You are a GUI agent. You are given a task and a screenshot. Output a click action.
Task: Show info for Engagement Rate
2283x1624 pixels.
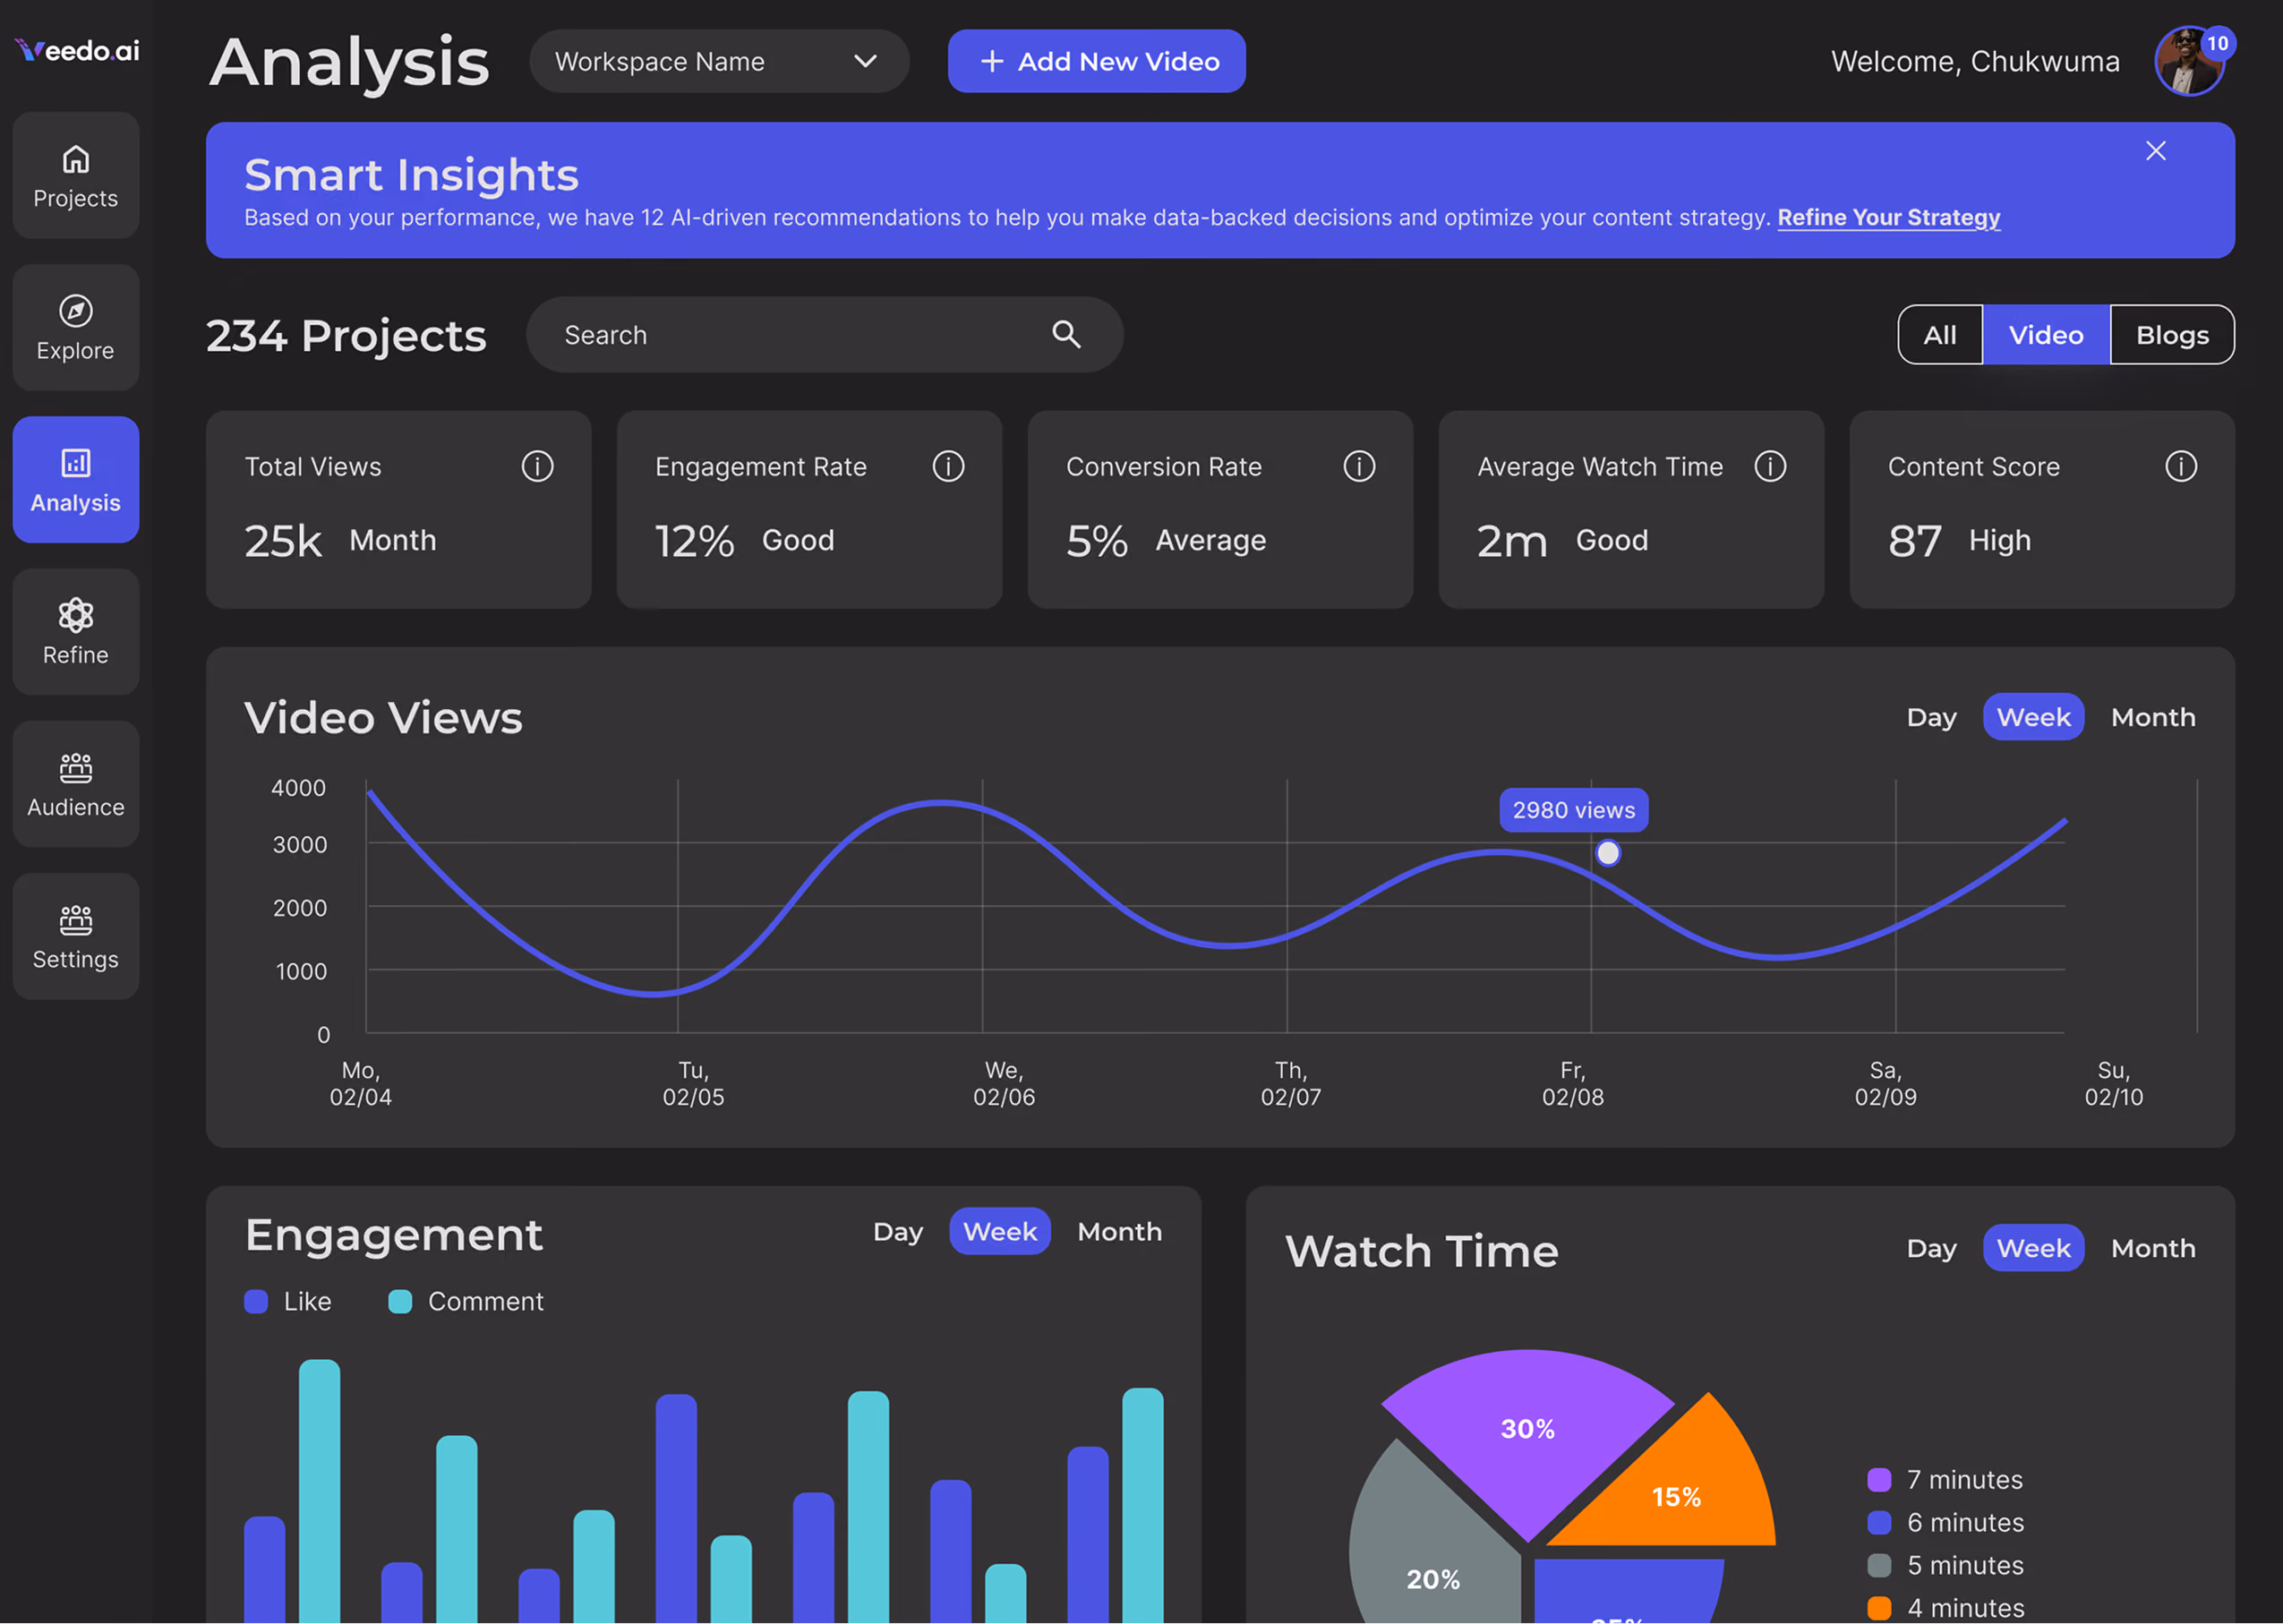tap(948, 466)
